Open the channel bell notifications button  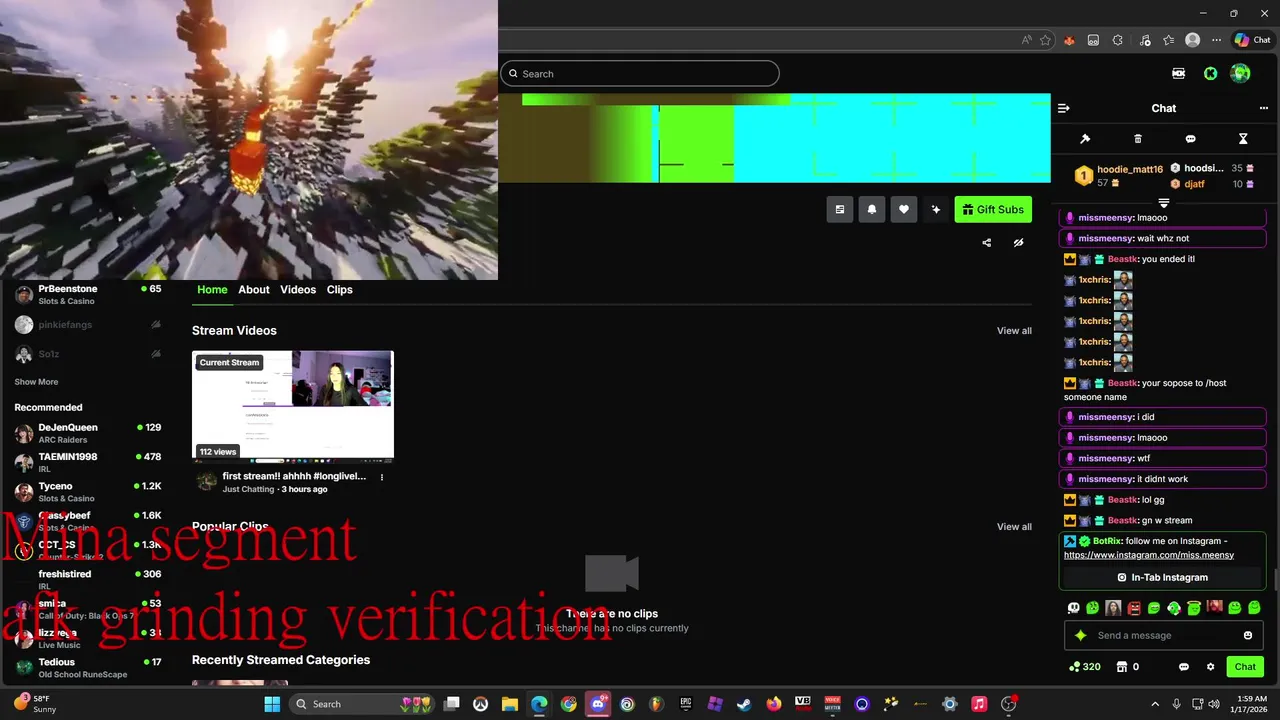pyautogui.click(x=872, y=209)
